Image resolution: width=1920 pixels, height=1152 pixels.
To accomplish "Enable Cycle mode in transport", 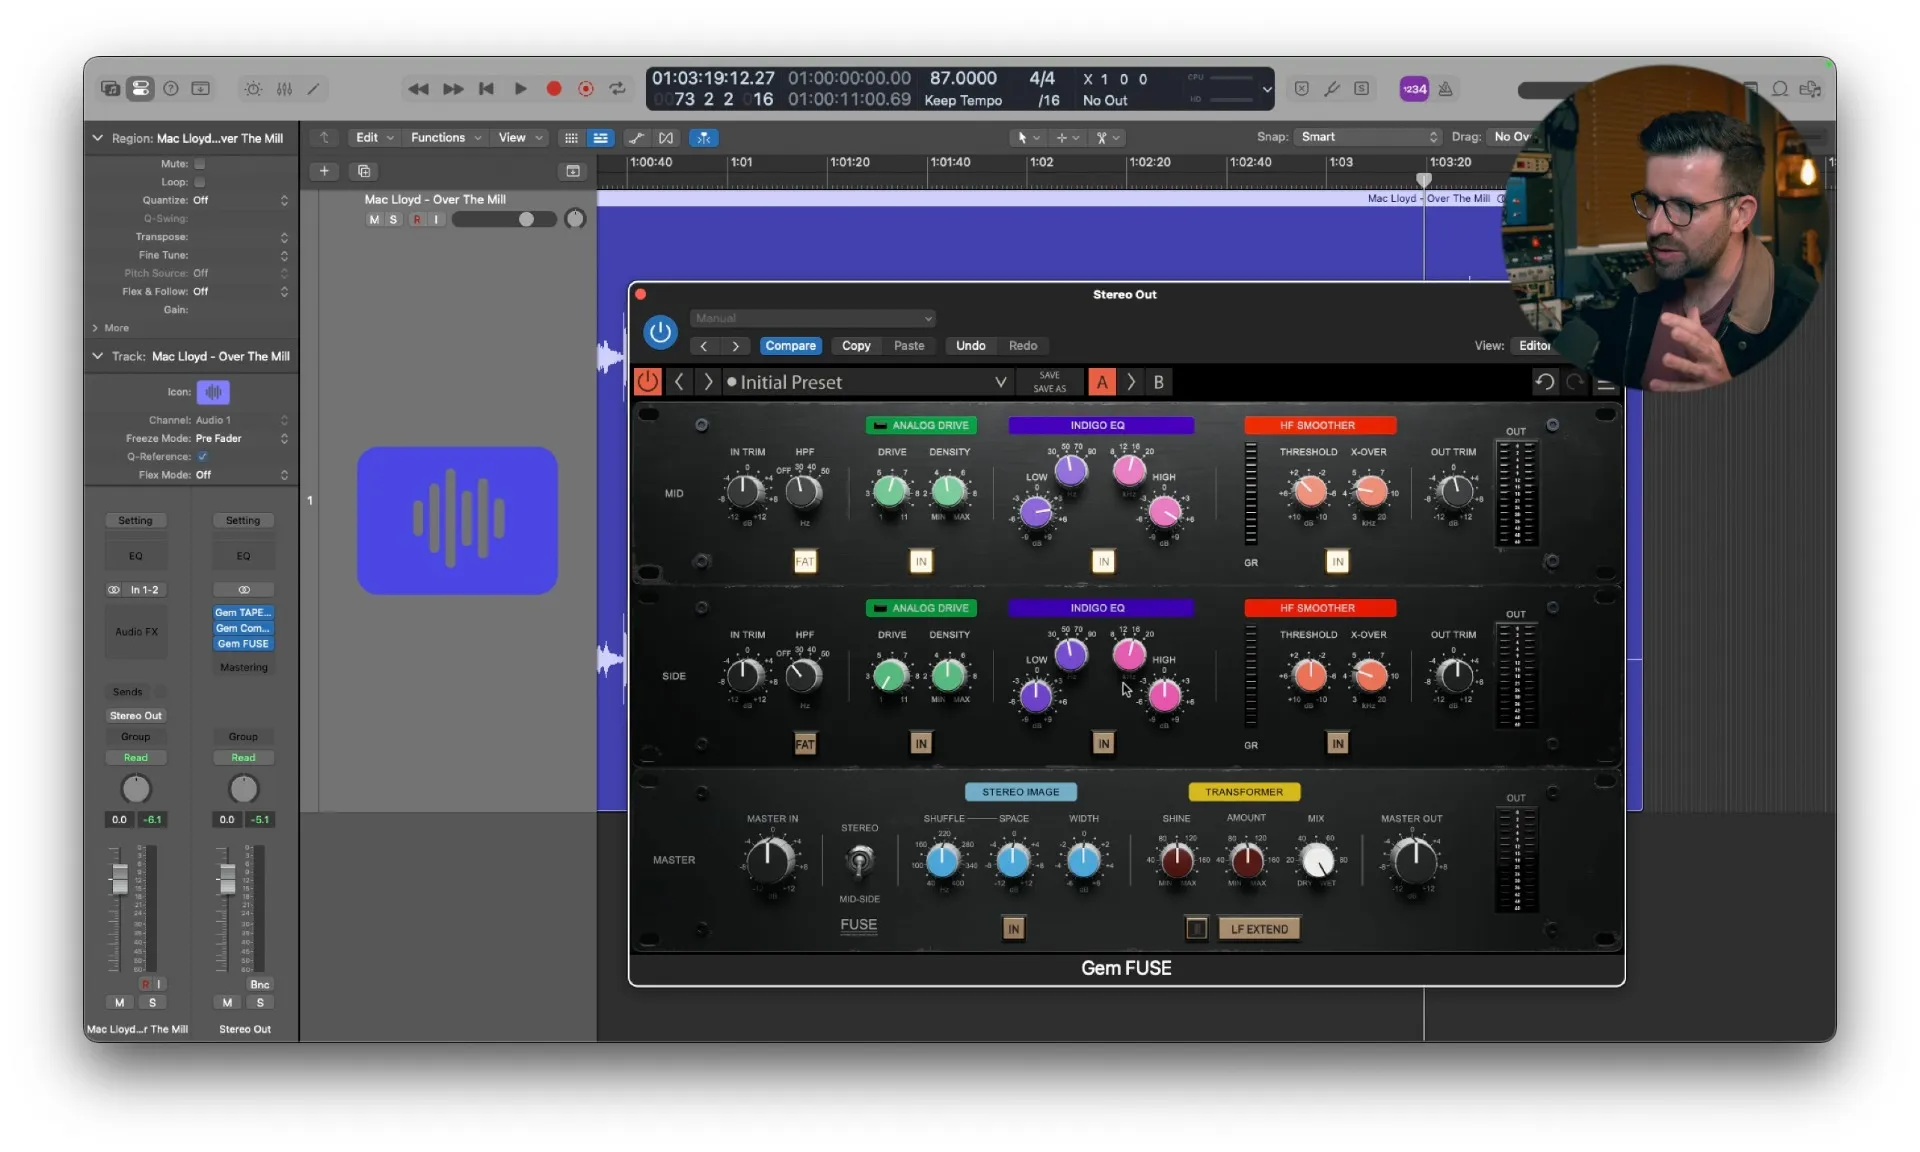I will tap(618, 89).
